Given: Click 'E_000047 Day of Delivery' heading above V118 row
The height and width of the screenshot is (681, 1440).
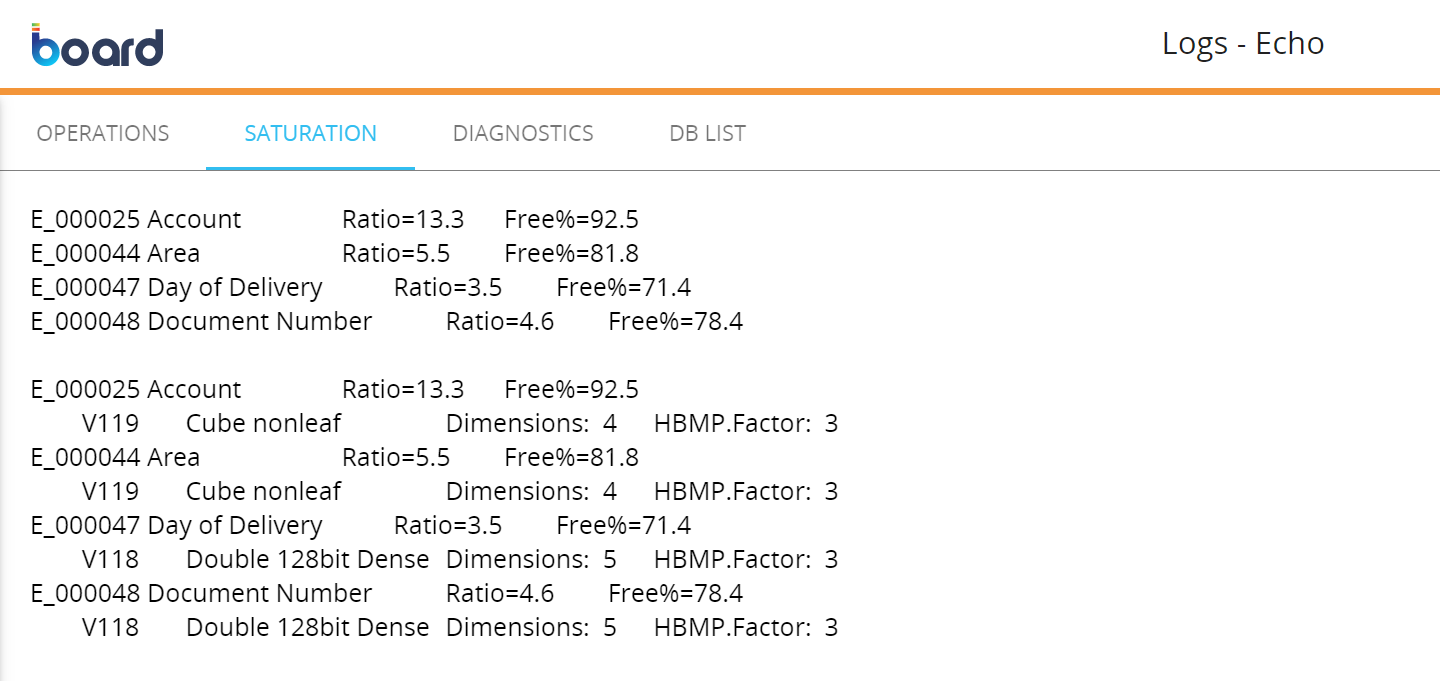Looking at the screenshot, I should coord(177,526).
